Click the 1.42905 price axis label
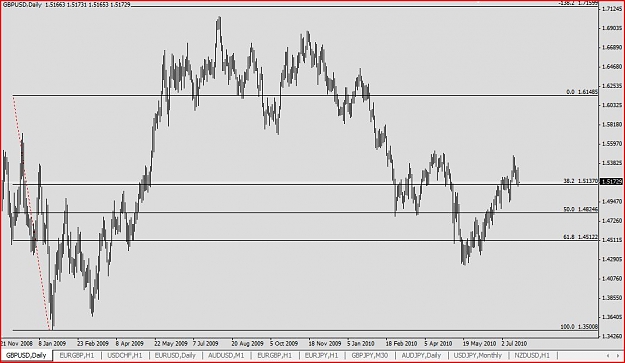The height and width of the screenshot is (363, 625). pyautogui.click(x=611, y=259)
